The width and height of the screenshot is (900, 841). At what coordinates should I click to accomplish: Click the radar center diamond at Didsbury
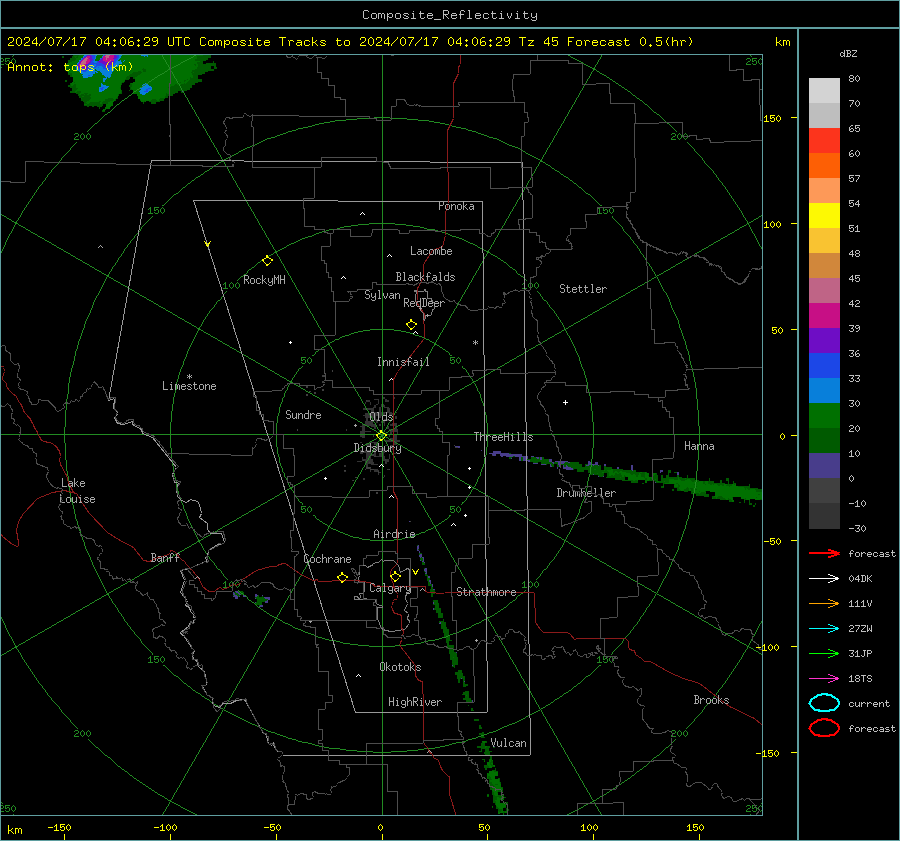[x=381, y=436]
